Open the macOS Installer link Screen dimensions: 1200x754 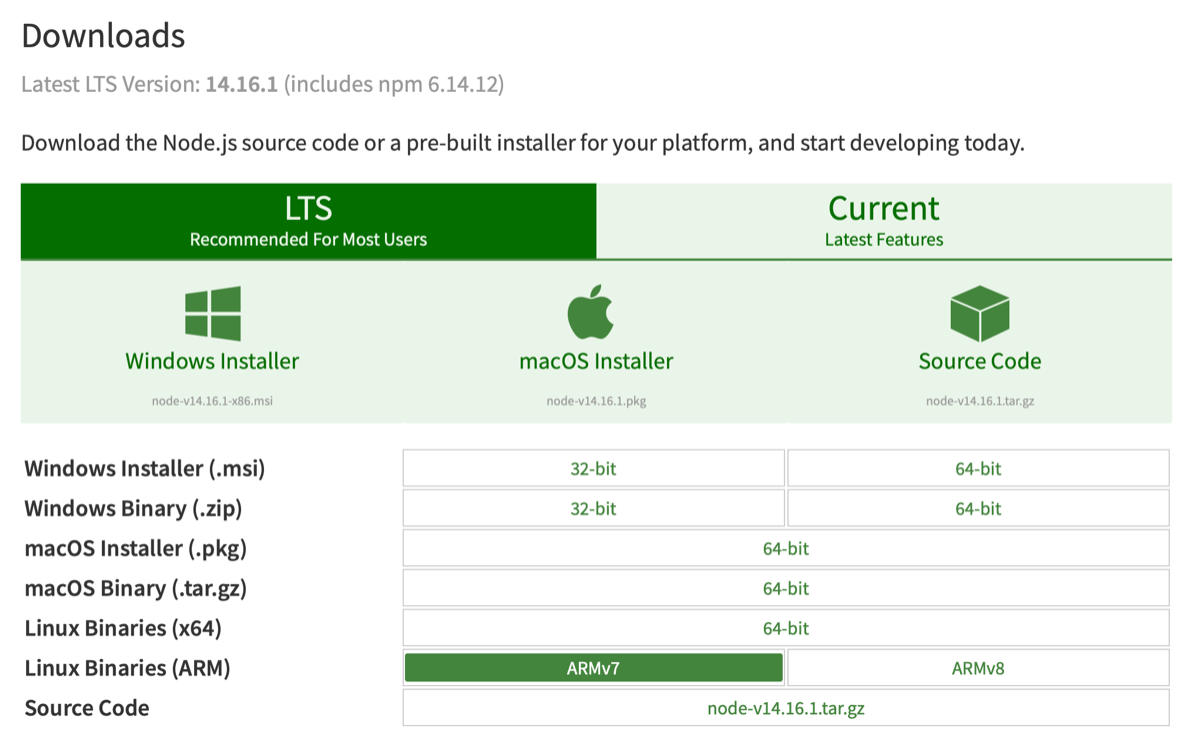[x=596, y=361]
